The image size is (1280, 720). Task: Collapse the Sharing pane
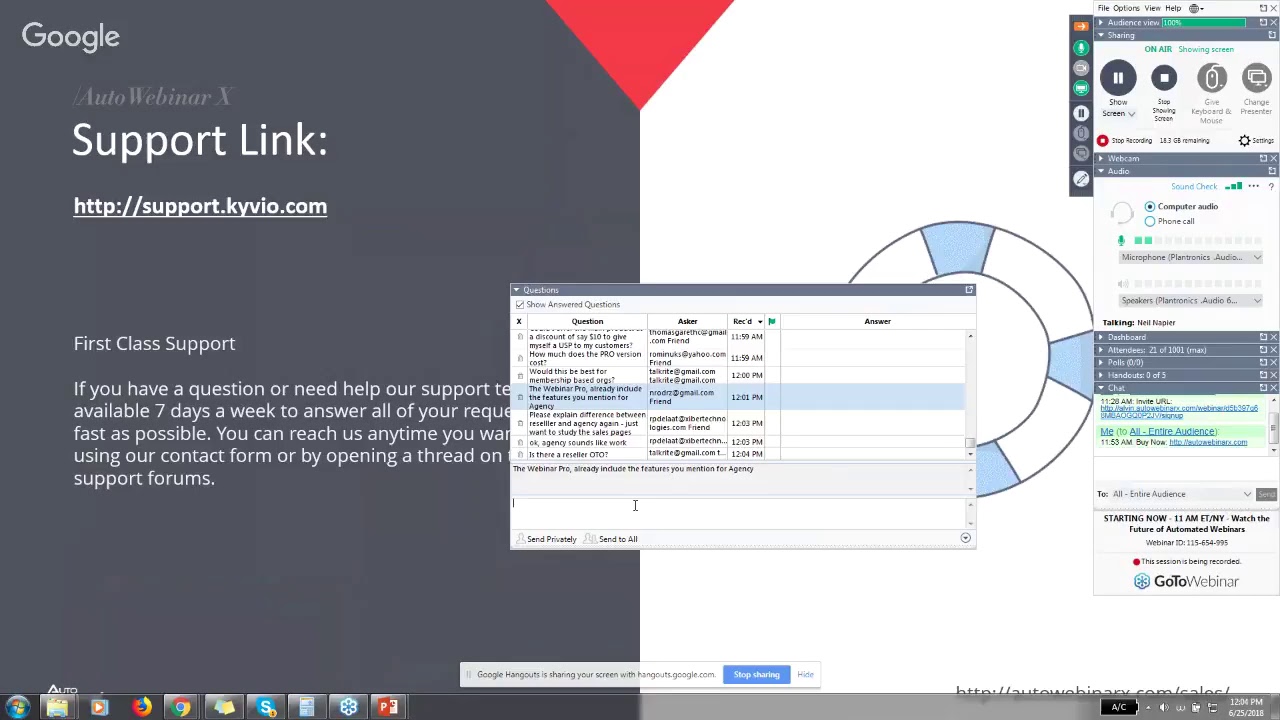(1101, 35)
